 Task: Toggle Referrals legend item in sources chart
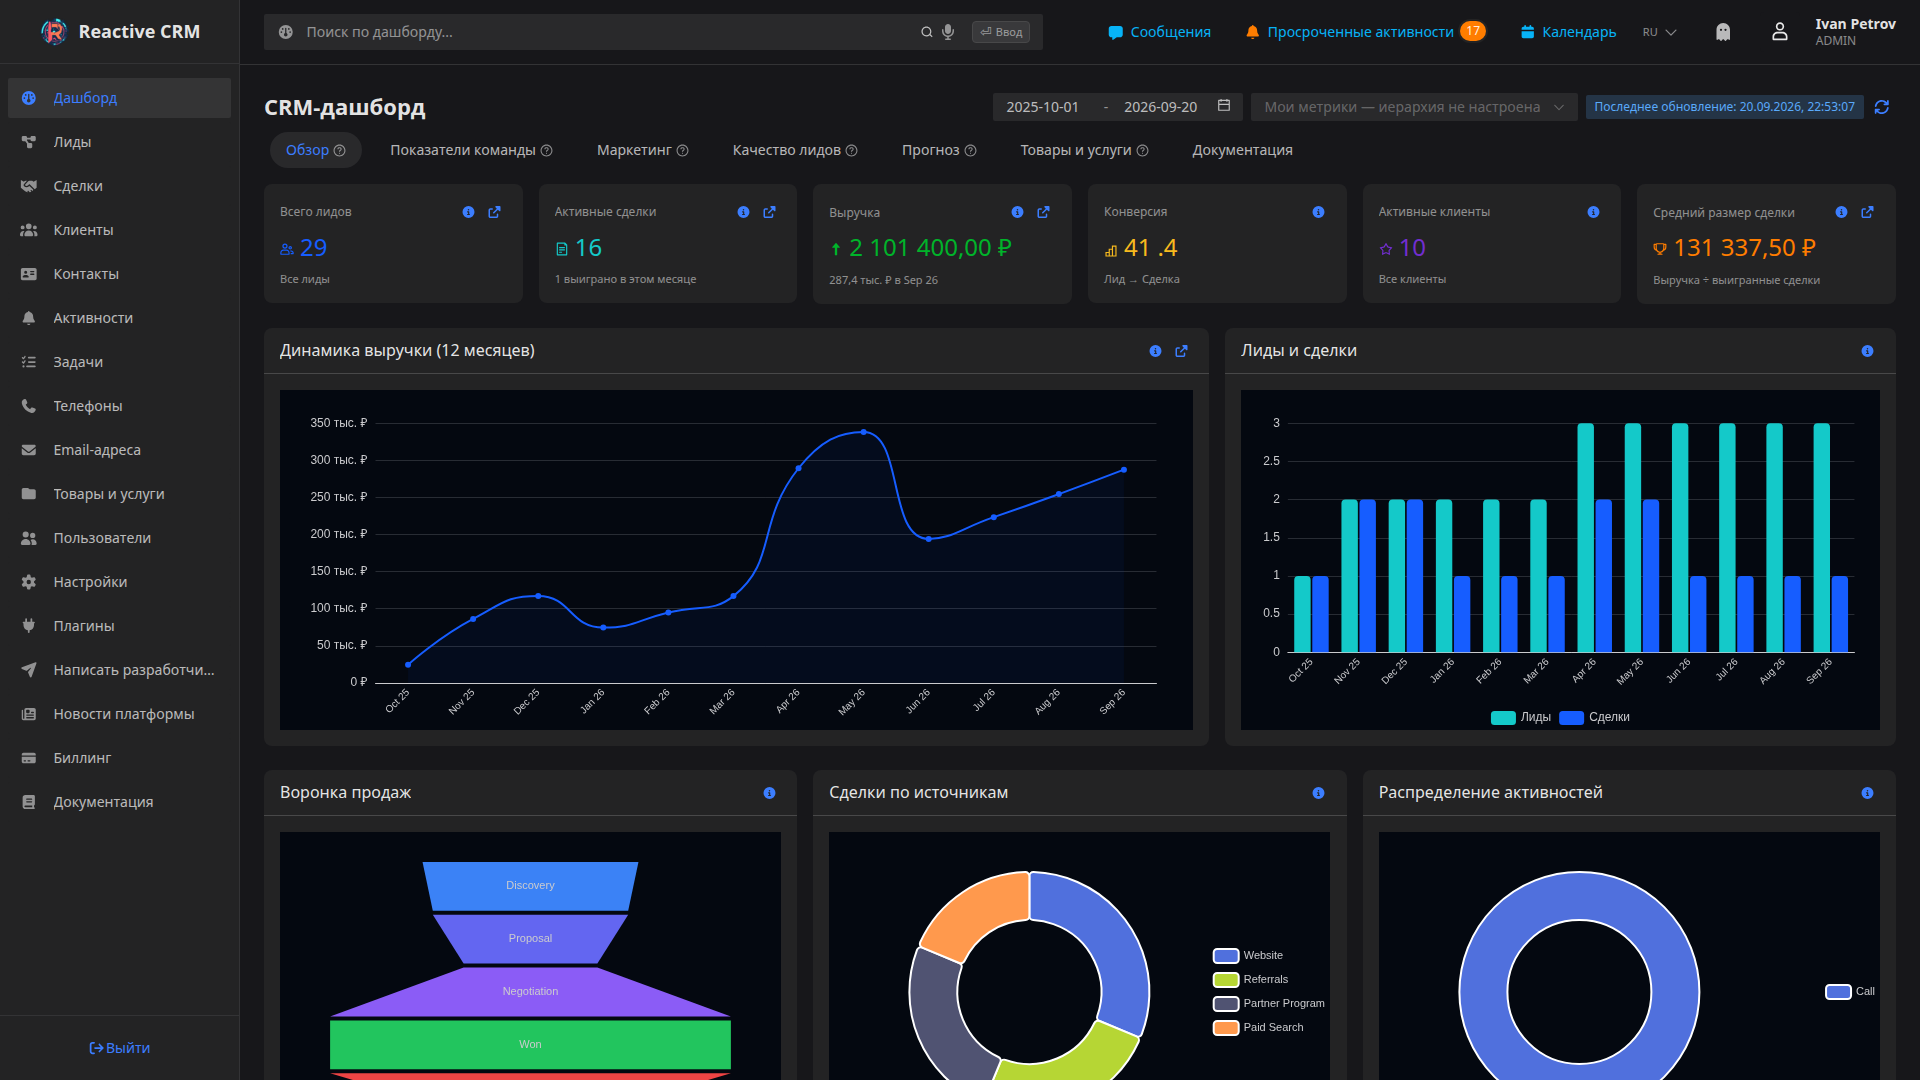click(1251, 980)
